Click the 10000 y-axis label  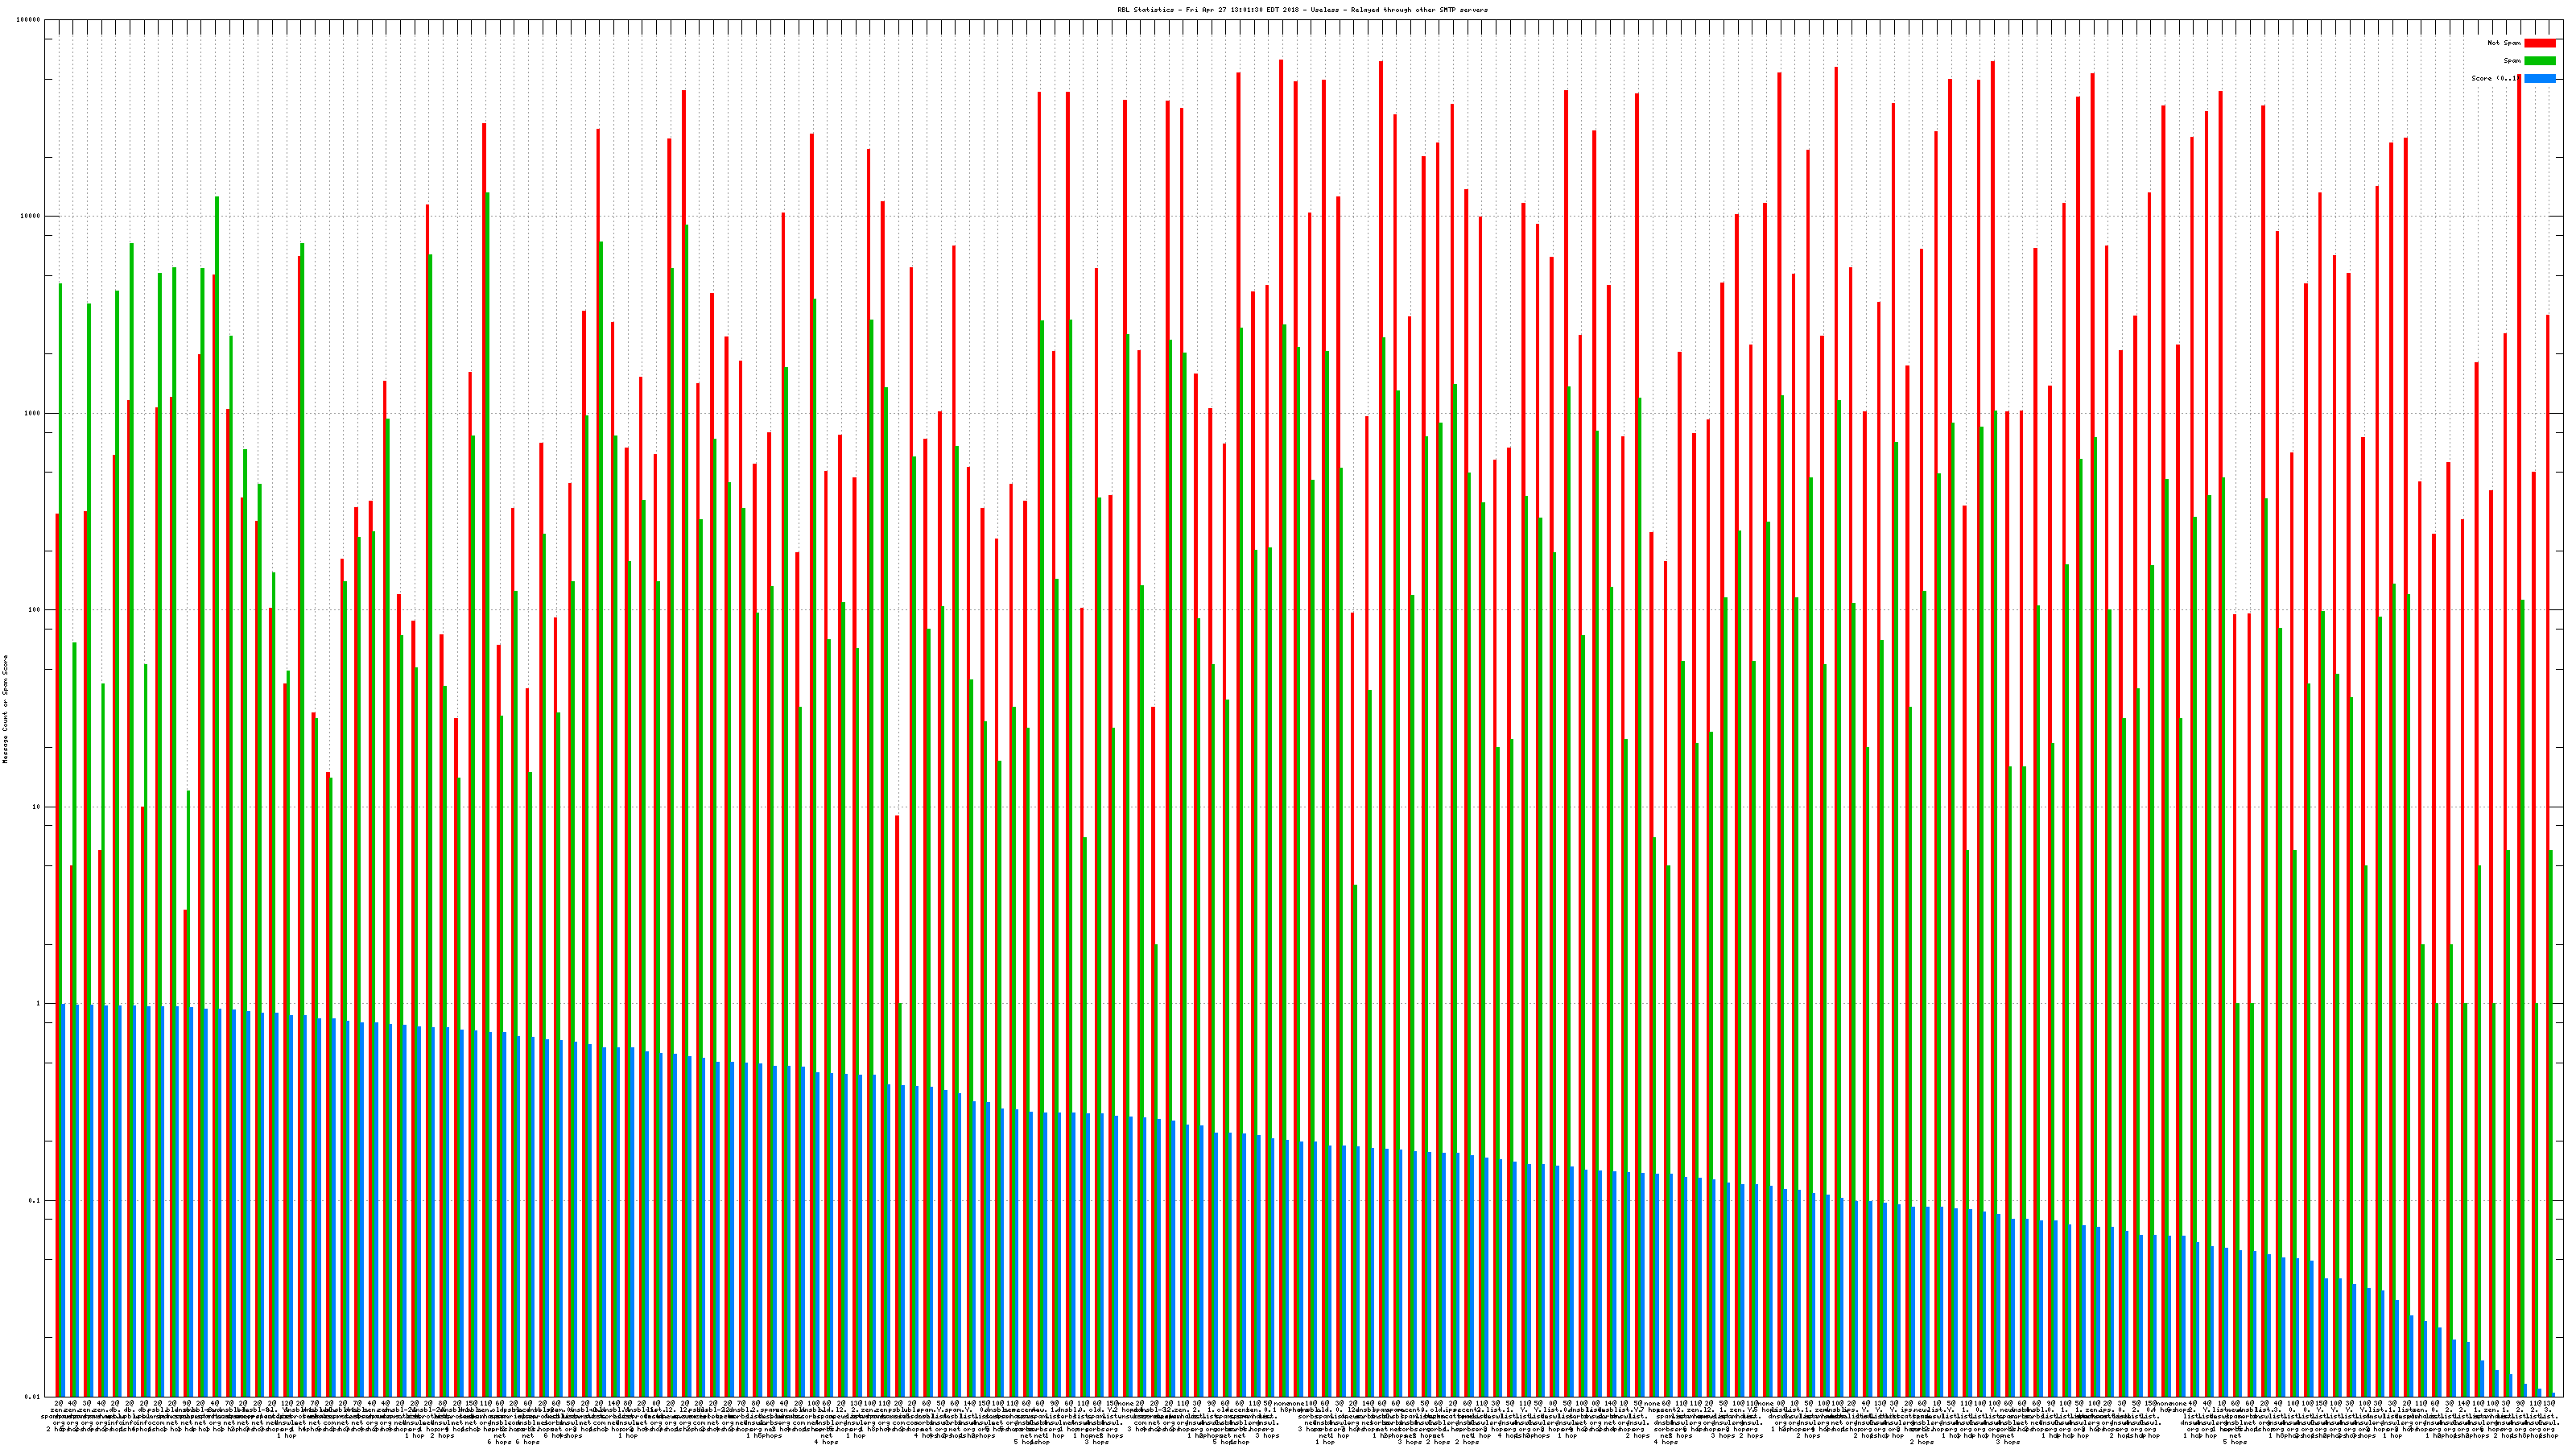point(30,216)
